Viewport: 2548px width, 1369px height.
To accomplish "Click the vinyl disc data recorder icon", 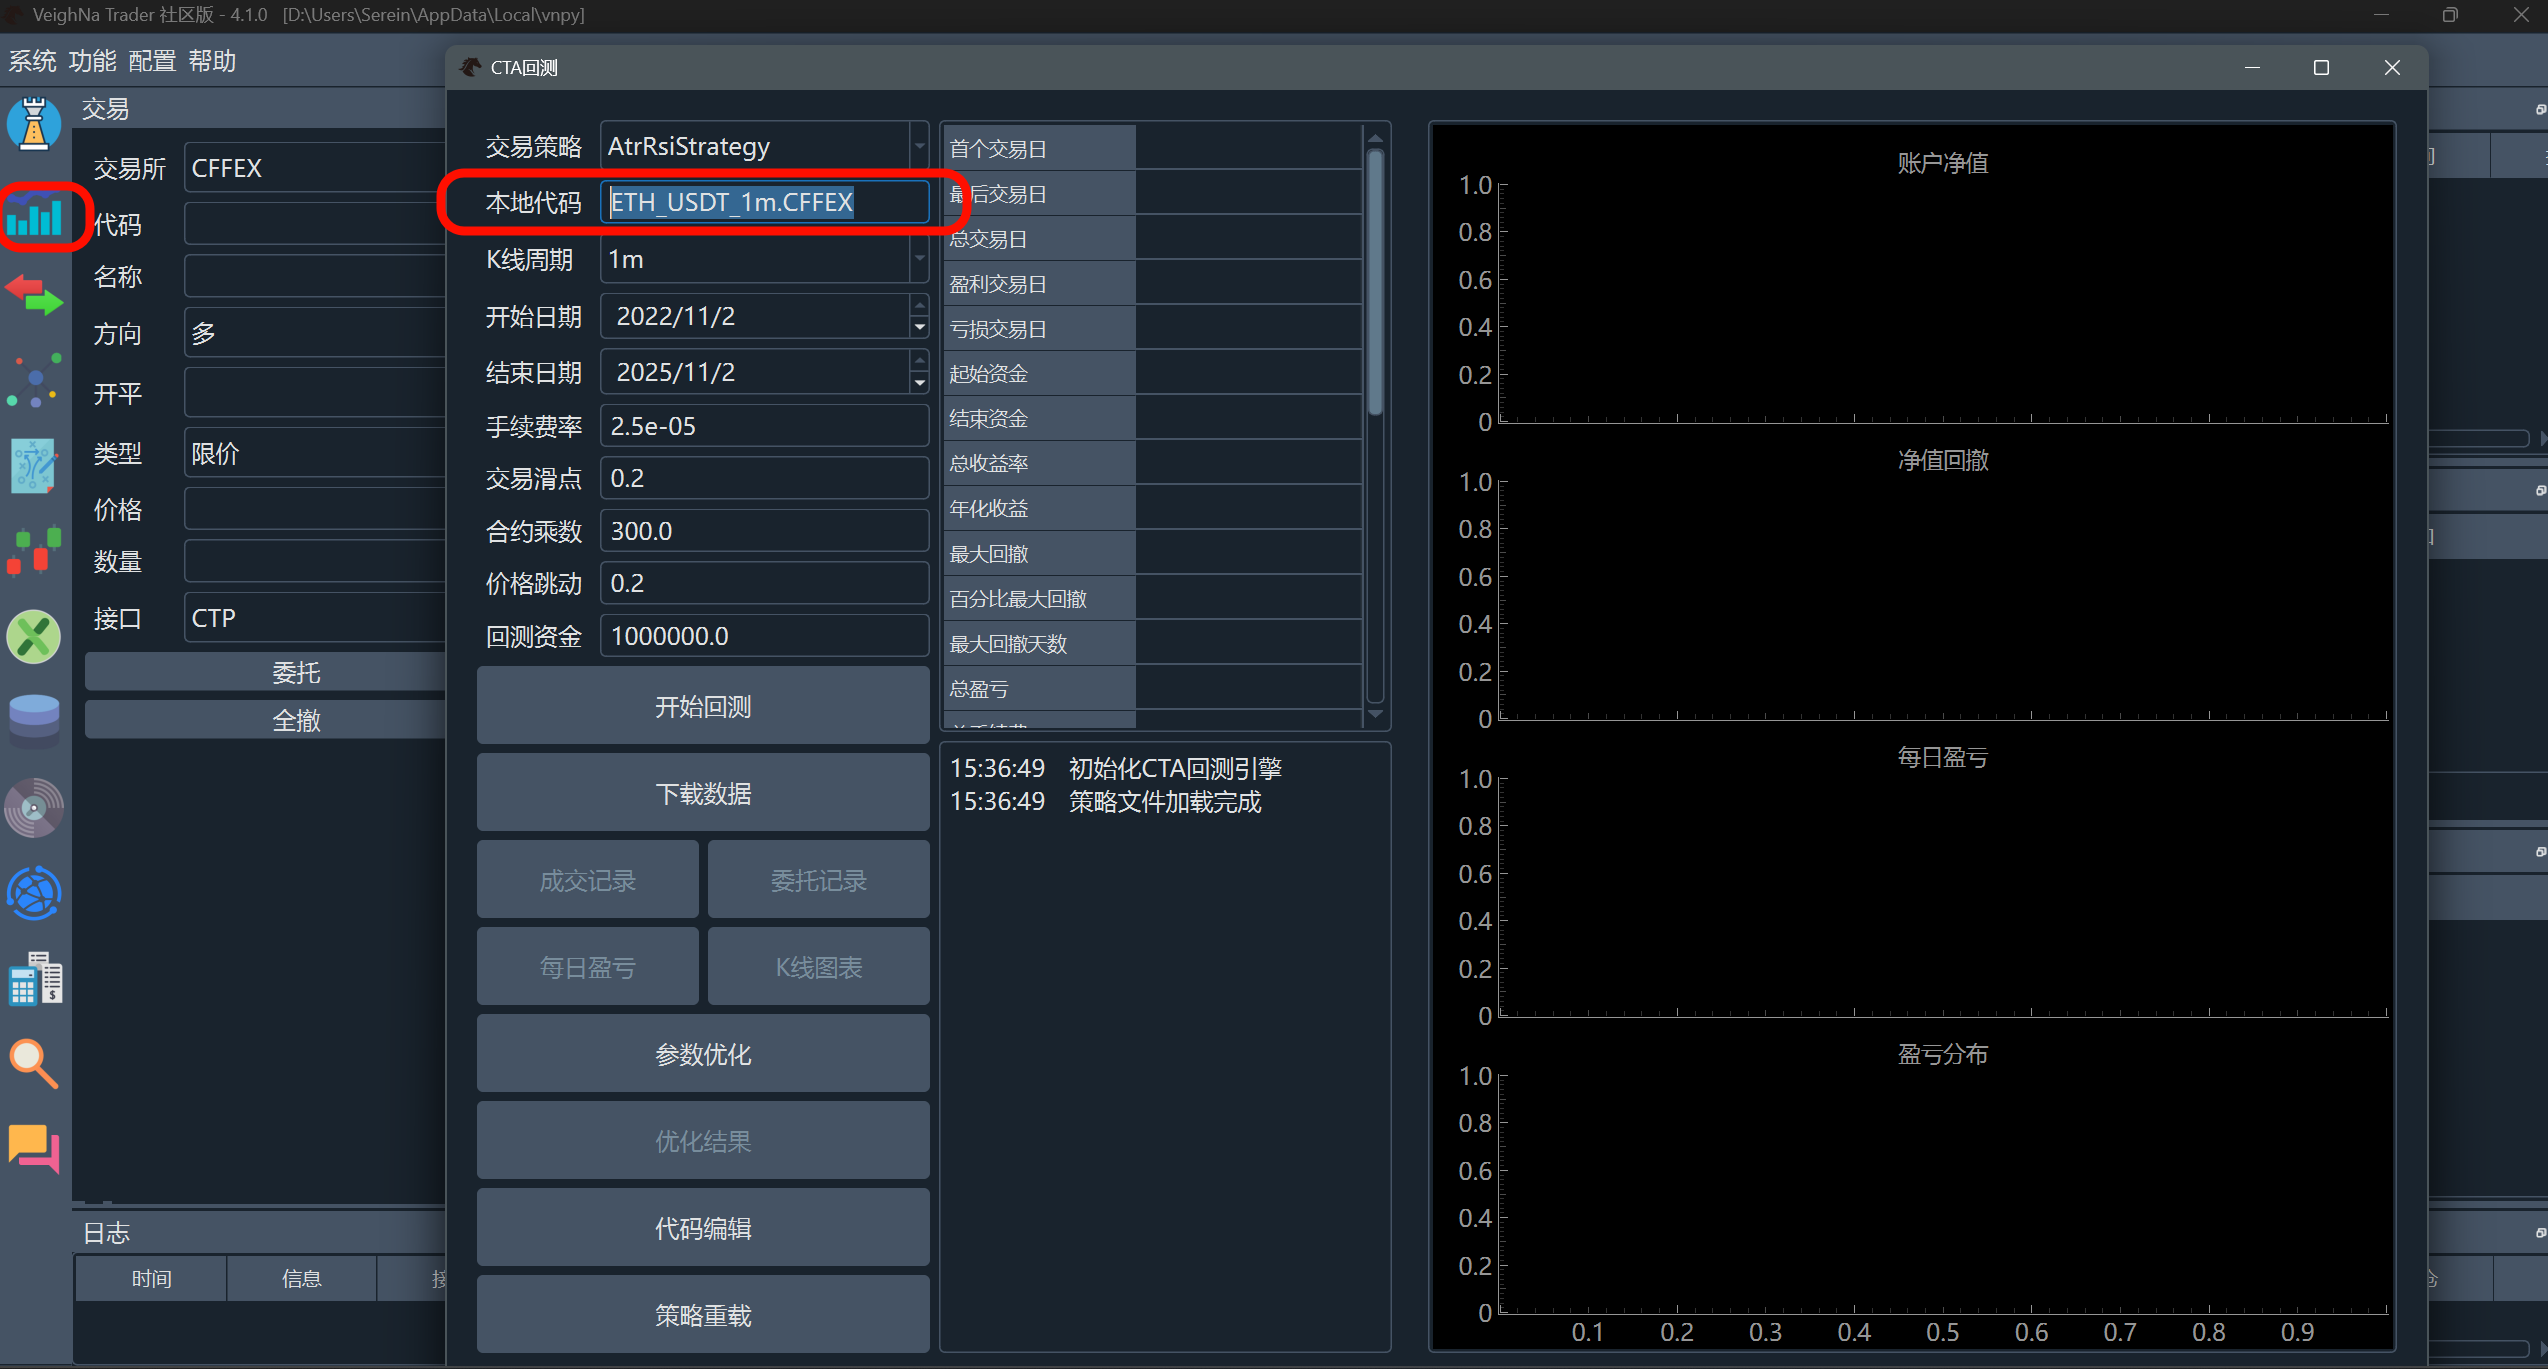I will 34,807.
